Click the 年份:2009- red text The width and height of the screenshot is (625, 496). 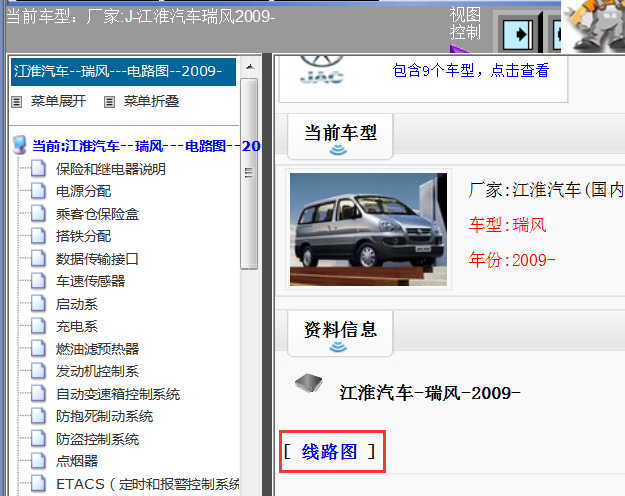(512, 260)
